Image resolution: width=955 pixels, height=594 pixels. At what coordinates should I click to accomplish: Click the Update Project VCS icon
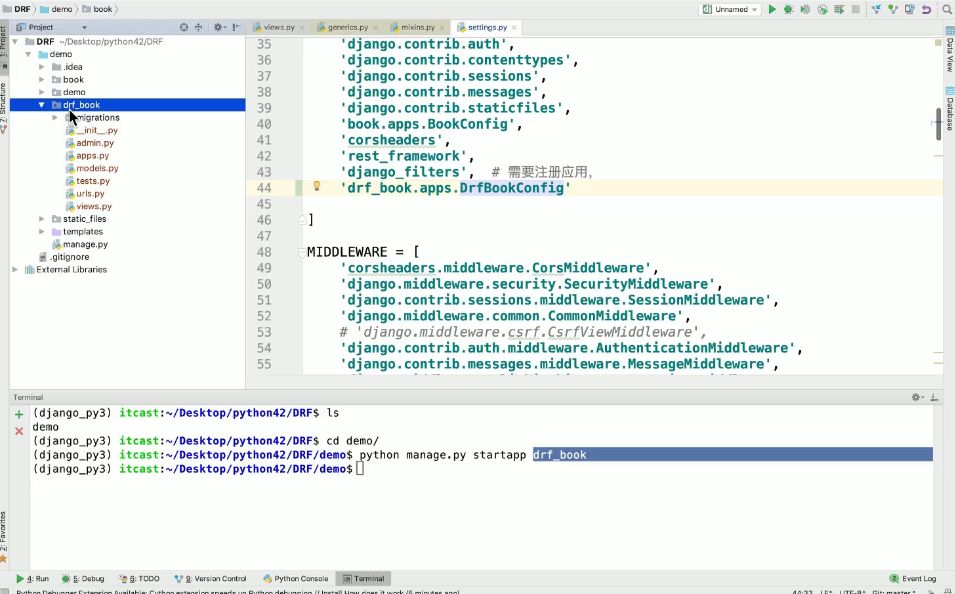tap(875, 9)
